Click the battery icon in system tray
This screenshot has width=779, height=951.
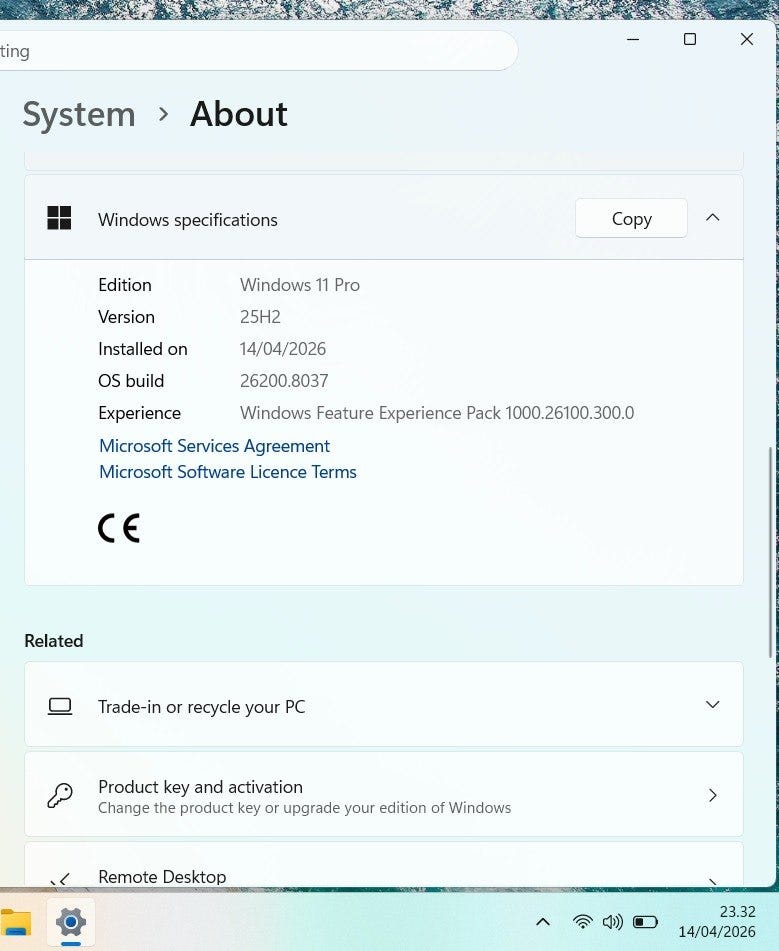645,922
